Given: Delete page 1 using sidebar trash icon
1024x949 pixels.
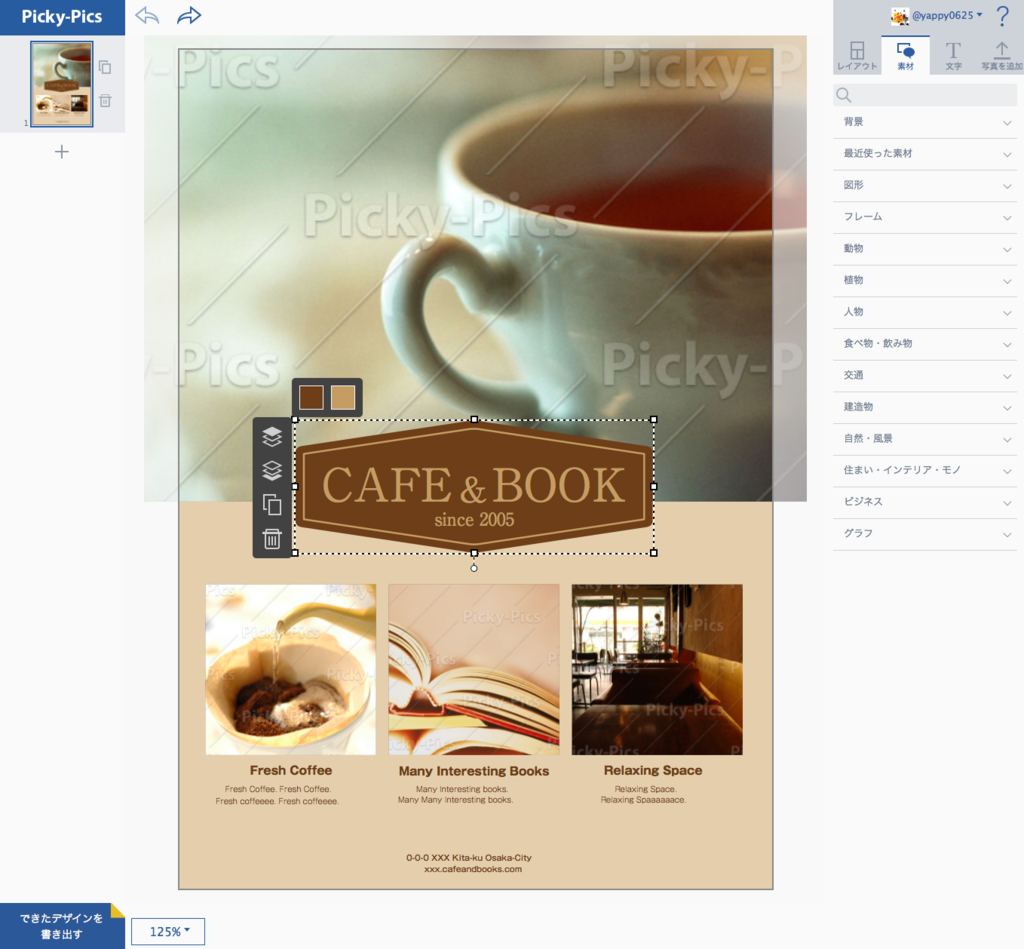Looking at the screenshot, I should [x=105, y=101].
